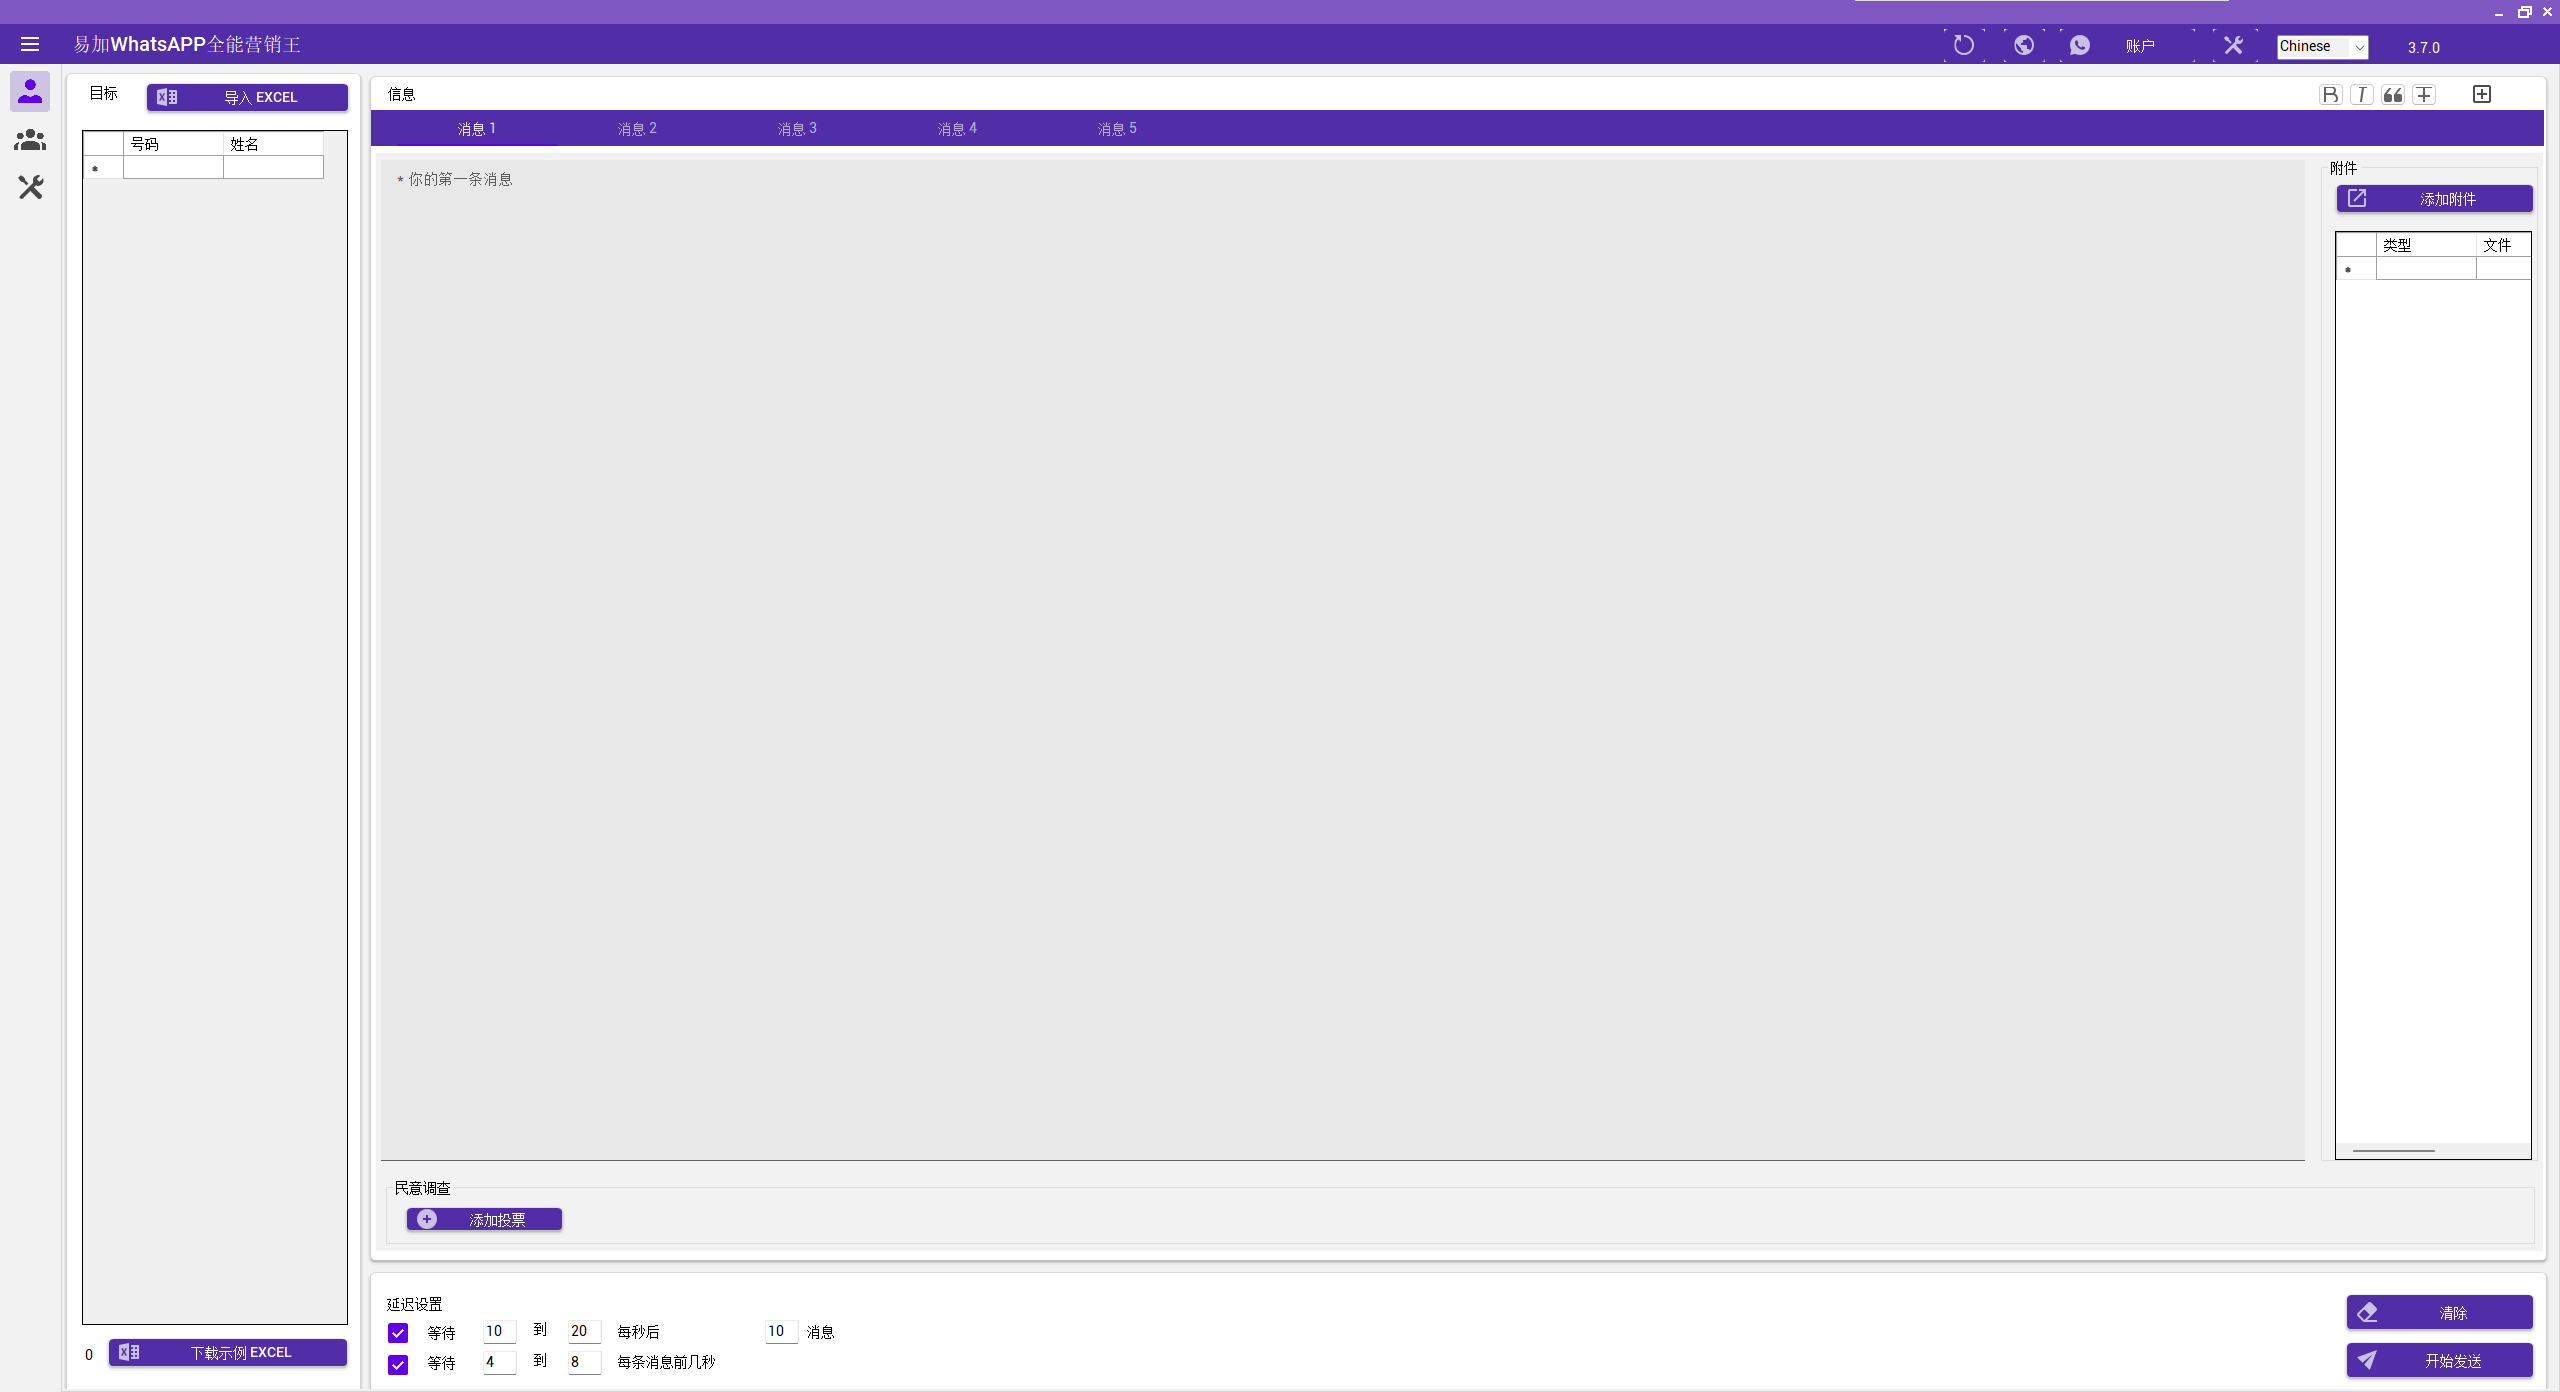Viewport: 2560px width, 1392px height.
Task: Click delay field showing 20
Action: [x=584, y=1331]
